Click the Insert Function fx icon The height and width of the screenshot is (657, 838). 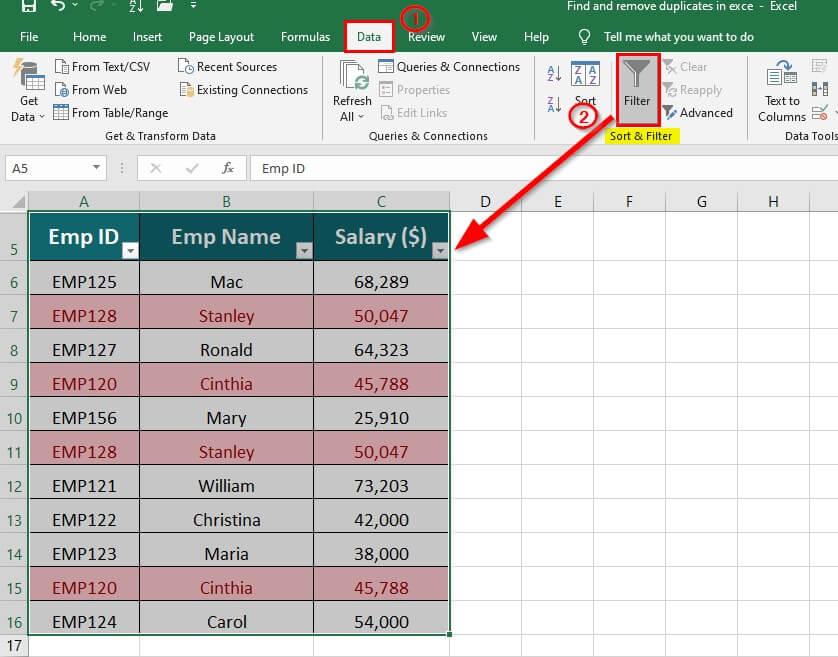point(228,169)
